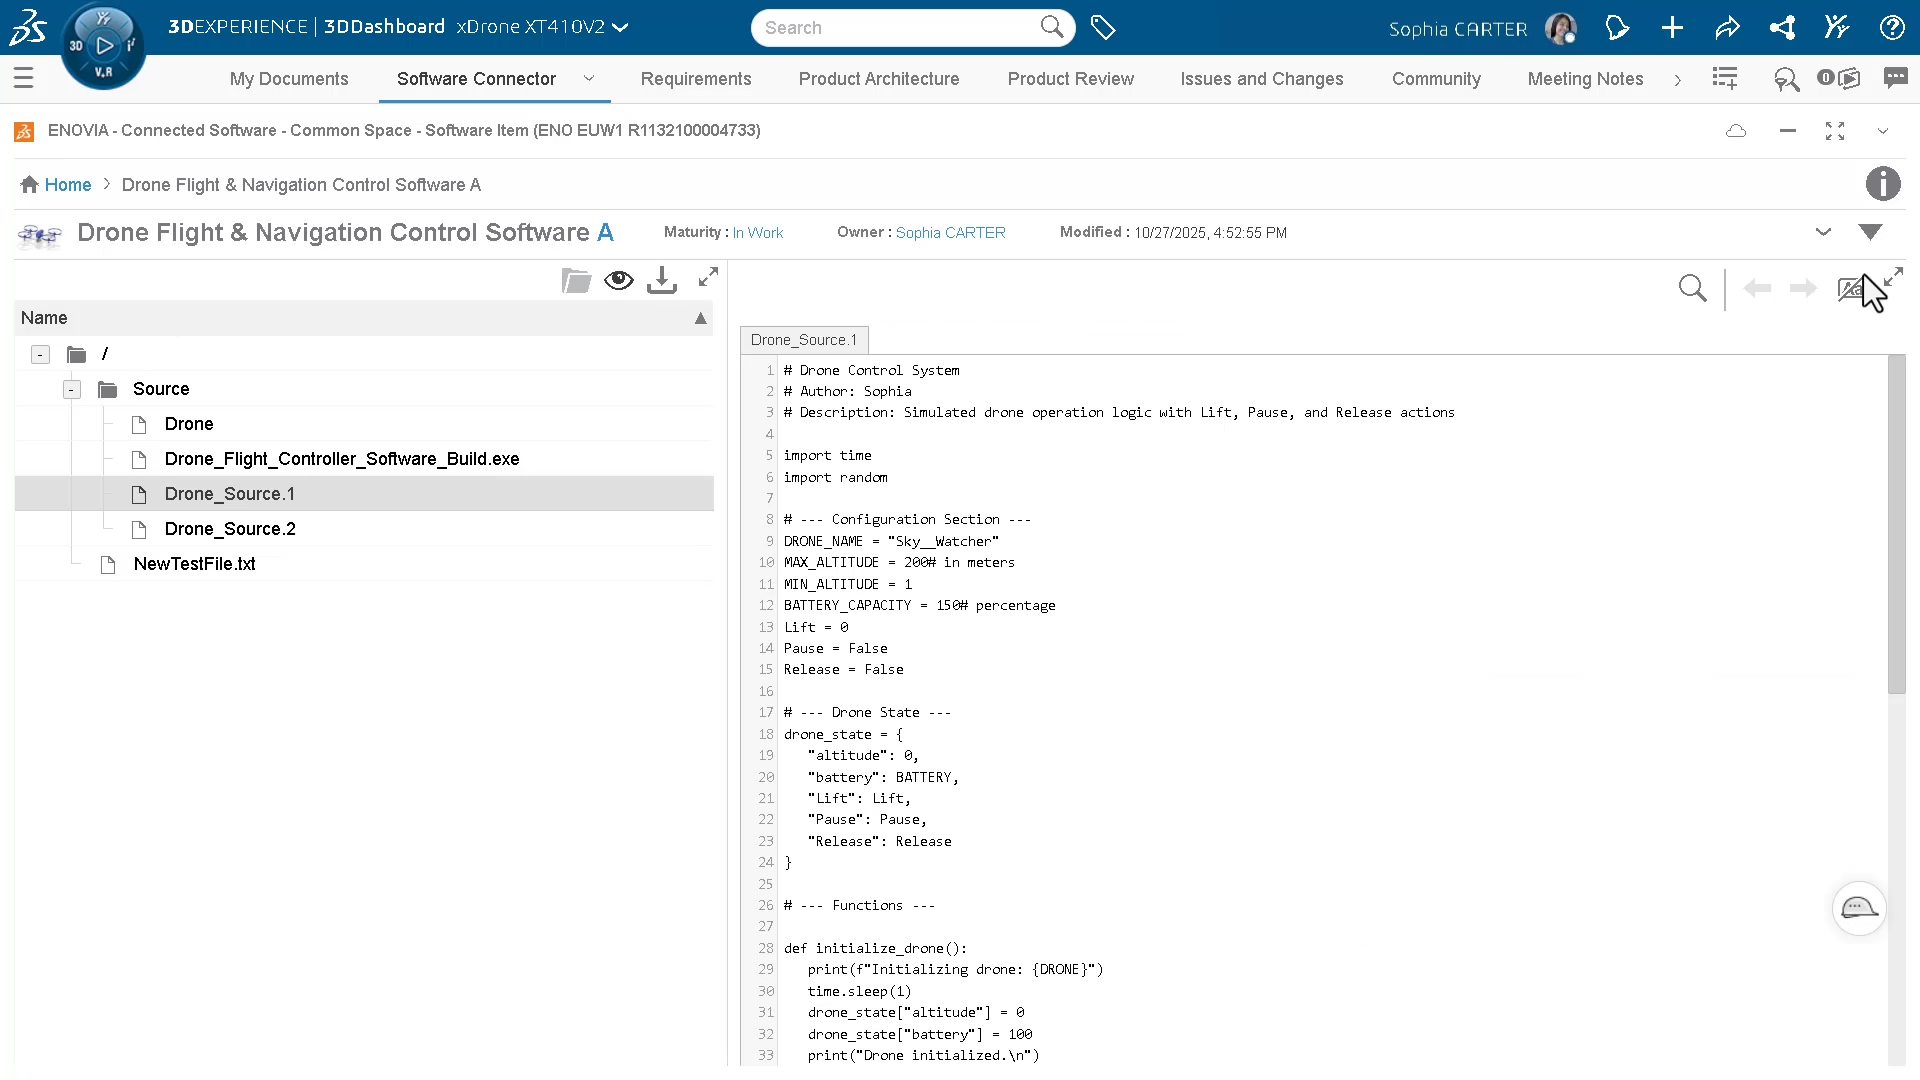Switch to the Requirements tab
This screenshot has height=1080, width=1920.
point(696,79)
